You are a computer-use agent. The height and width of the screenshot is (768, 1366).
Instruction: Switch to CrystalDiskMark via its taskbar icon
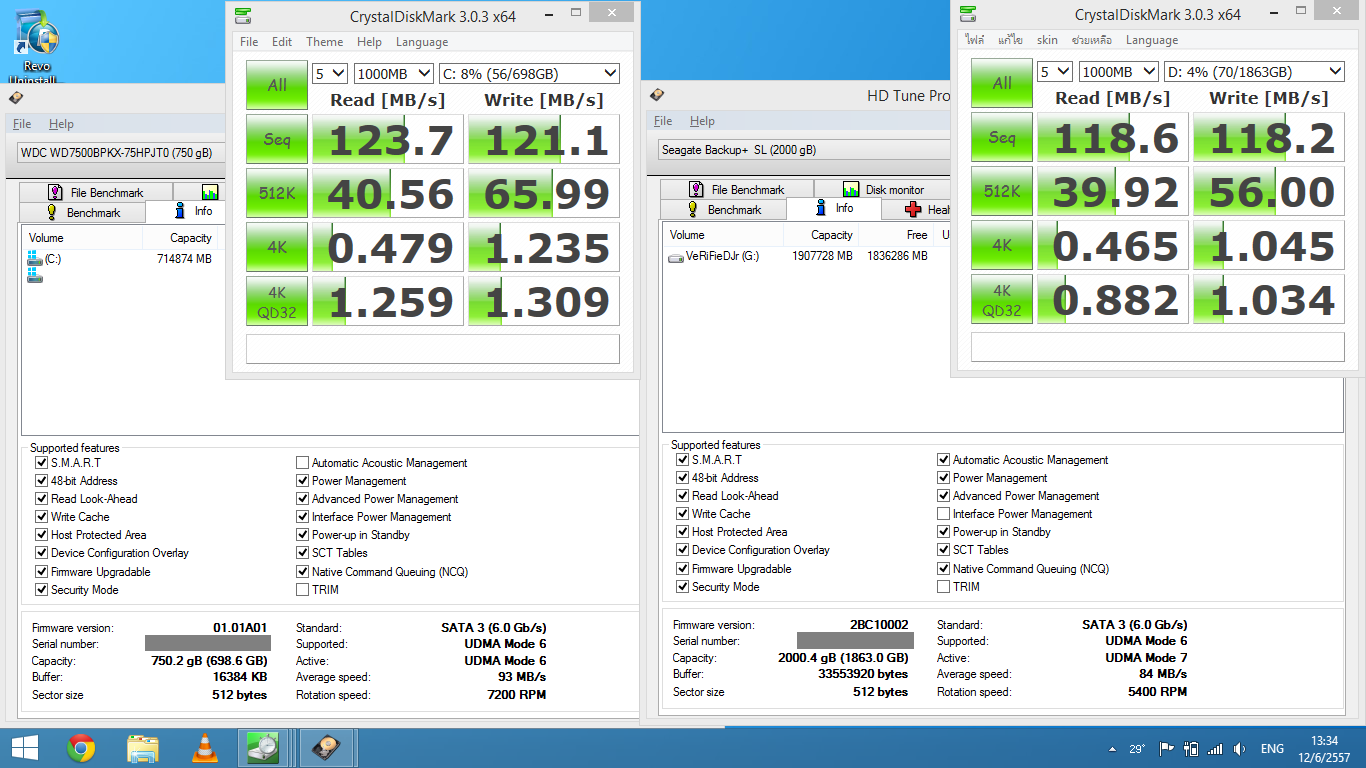pos(265,748)
